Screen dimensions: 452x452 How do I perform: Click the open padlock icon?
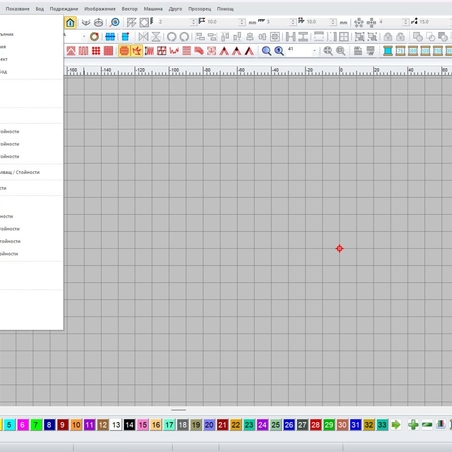400,36
